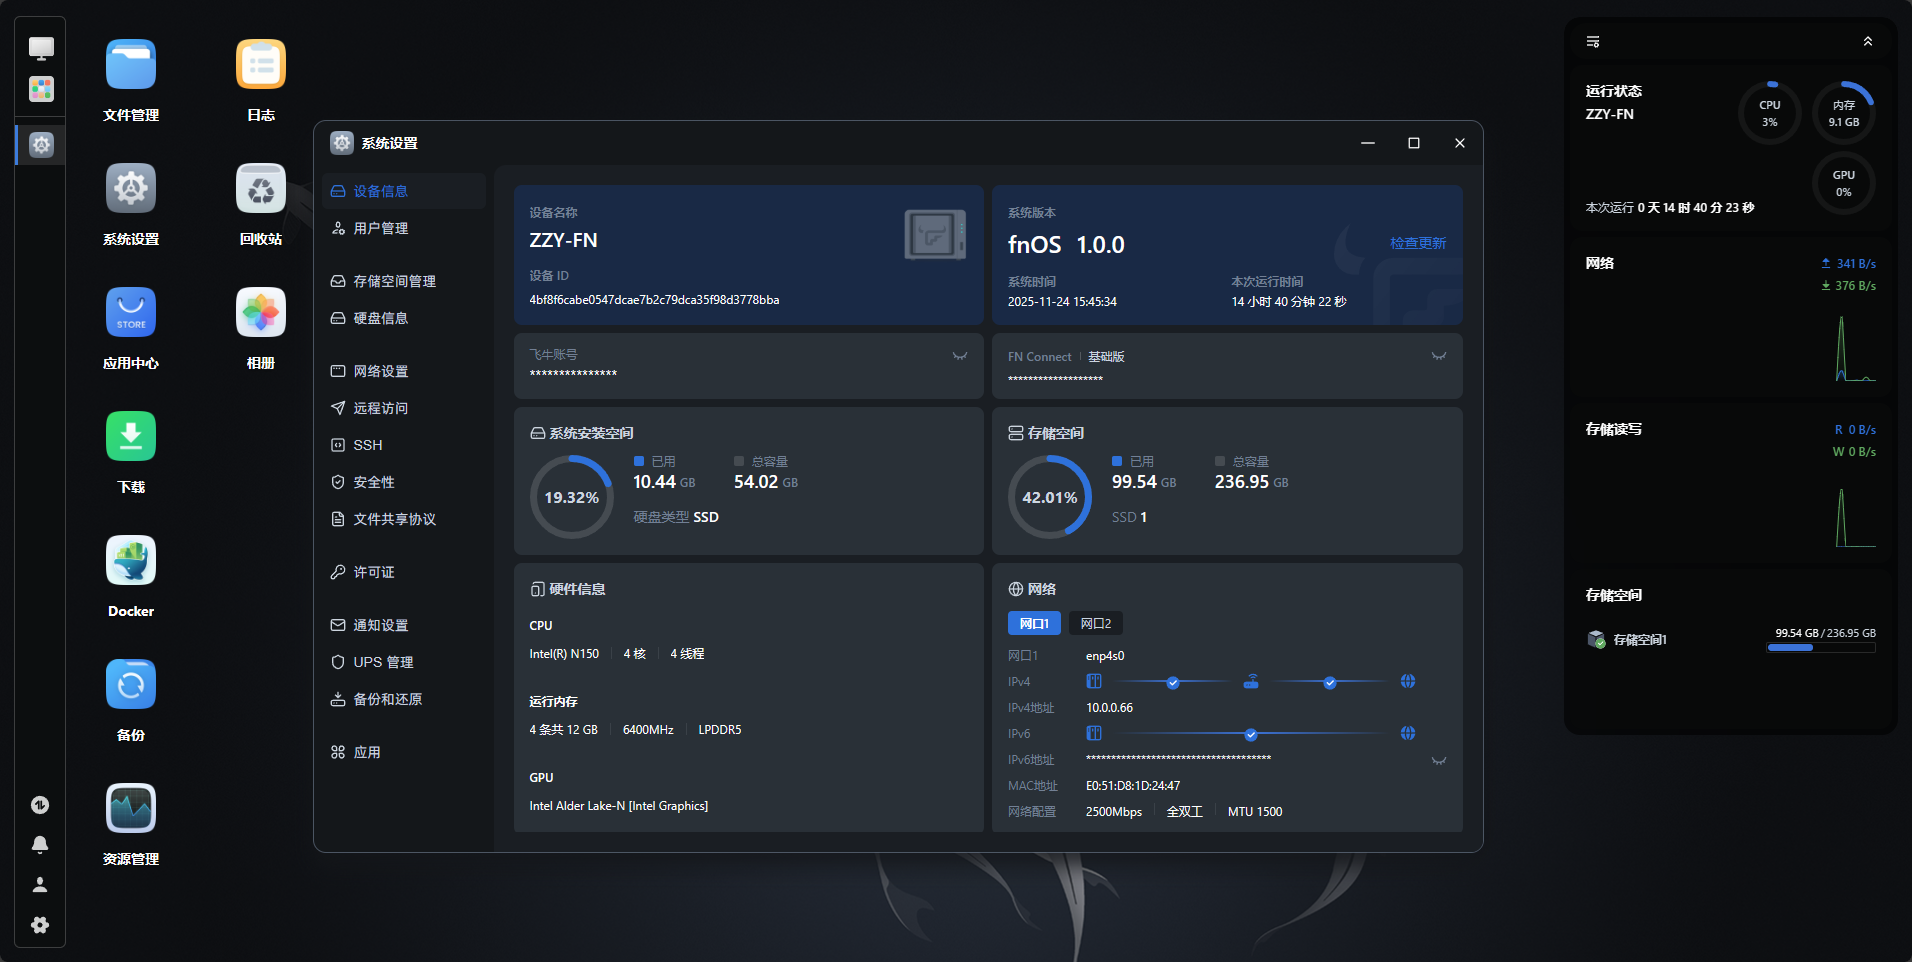Click the notification bell in the left dock
The image size is (1912, 962).
coord(40,845)
